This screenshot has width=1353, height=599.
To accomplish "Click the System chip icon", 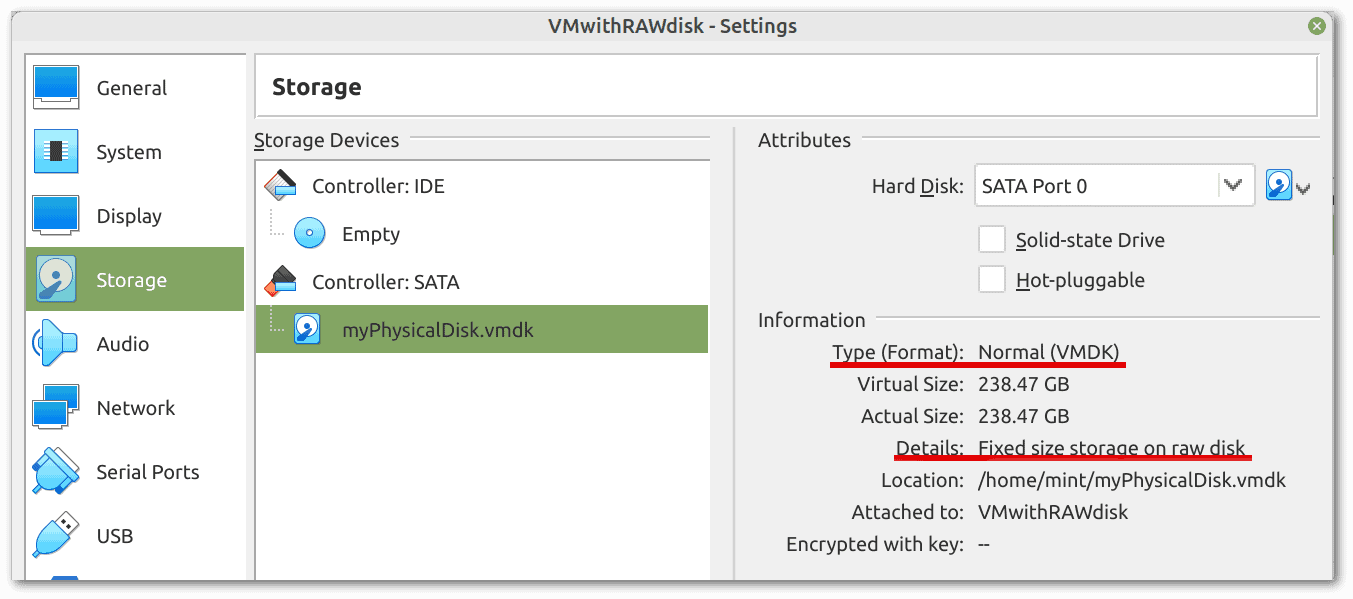I will click(x=56, y=152).
